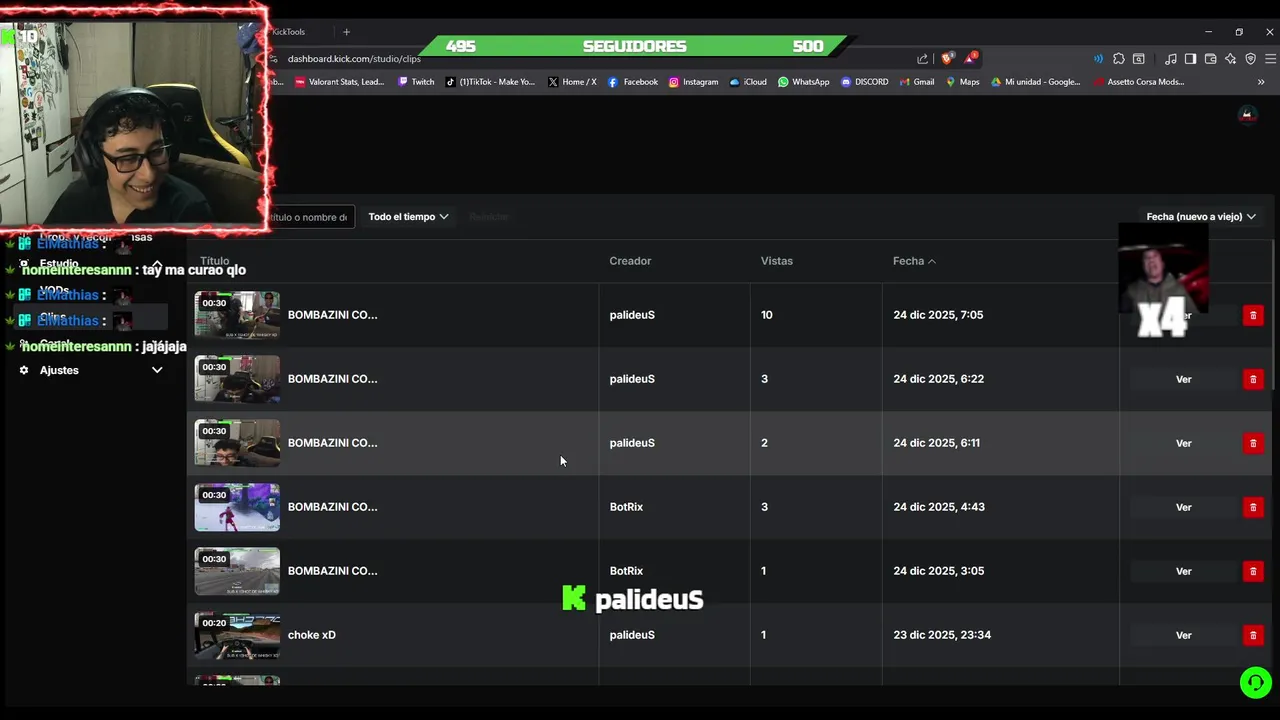This screenshot has height=720, width=1280.
Task: Open the iCloud bookmark
Action: click(748, 82)
